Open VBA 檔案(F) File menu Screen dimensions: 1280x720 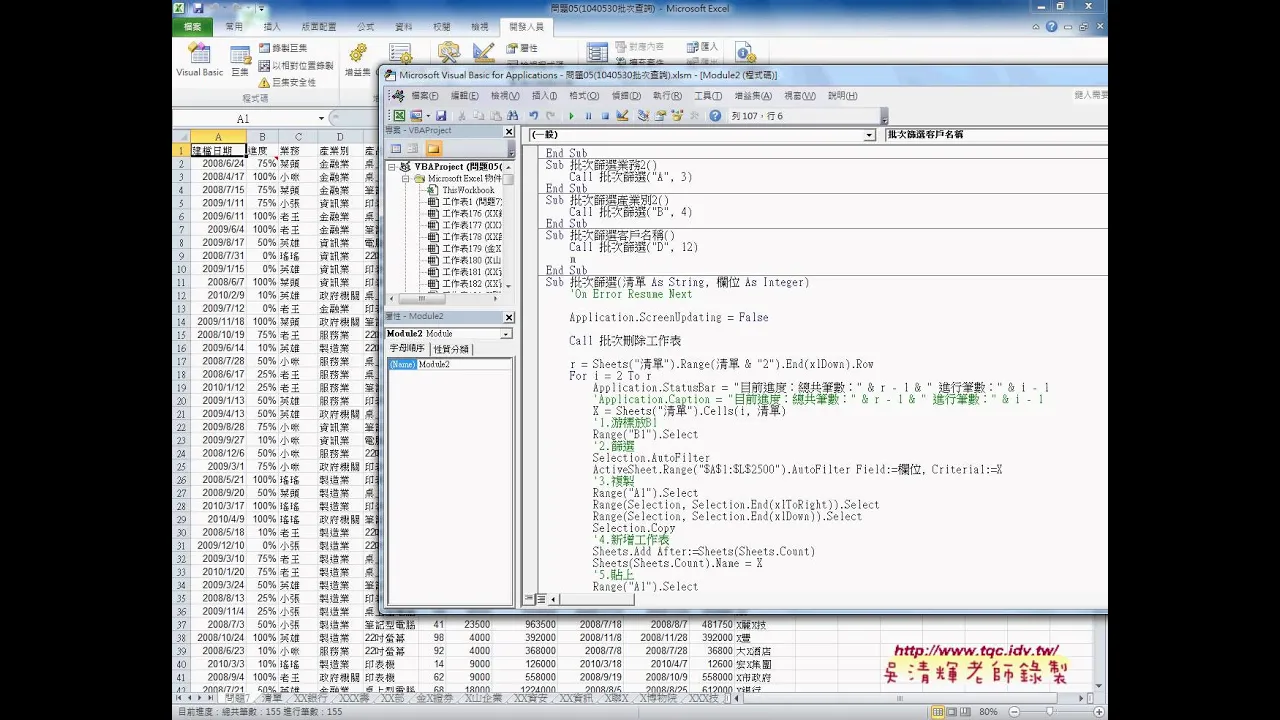(x=424, y=96)
